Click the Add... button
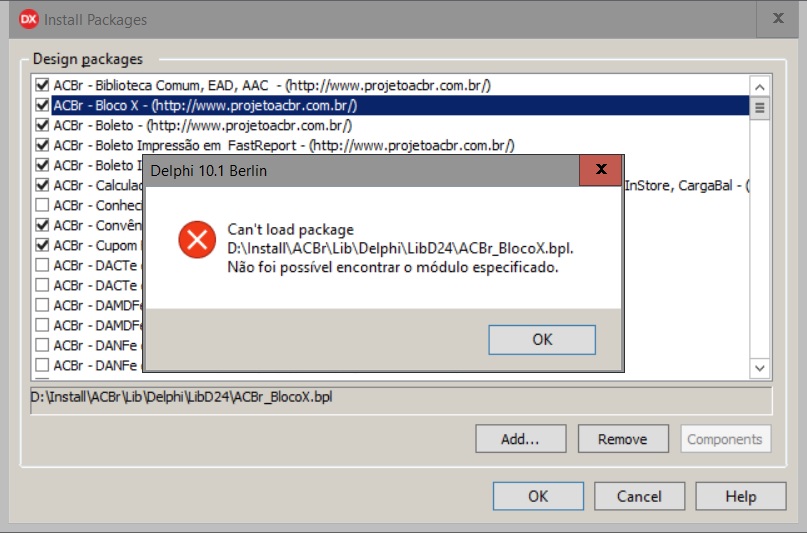 click(x=520, y=439)
